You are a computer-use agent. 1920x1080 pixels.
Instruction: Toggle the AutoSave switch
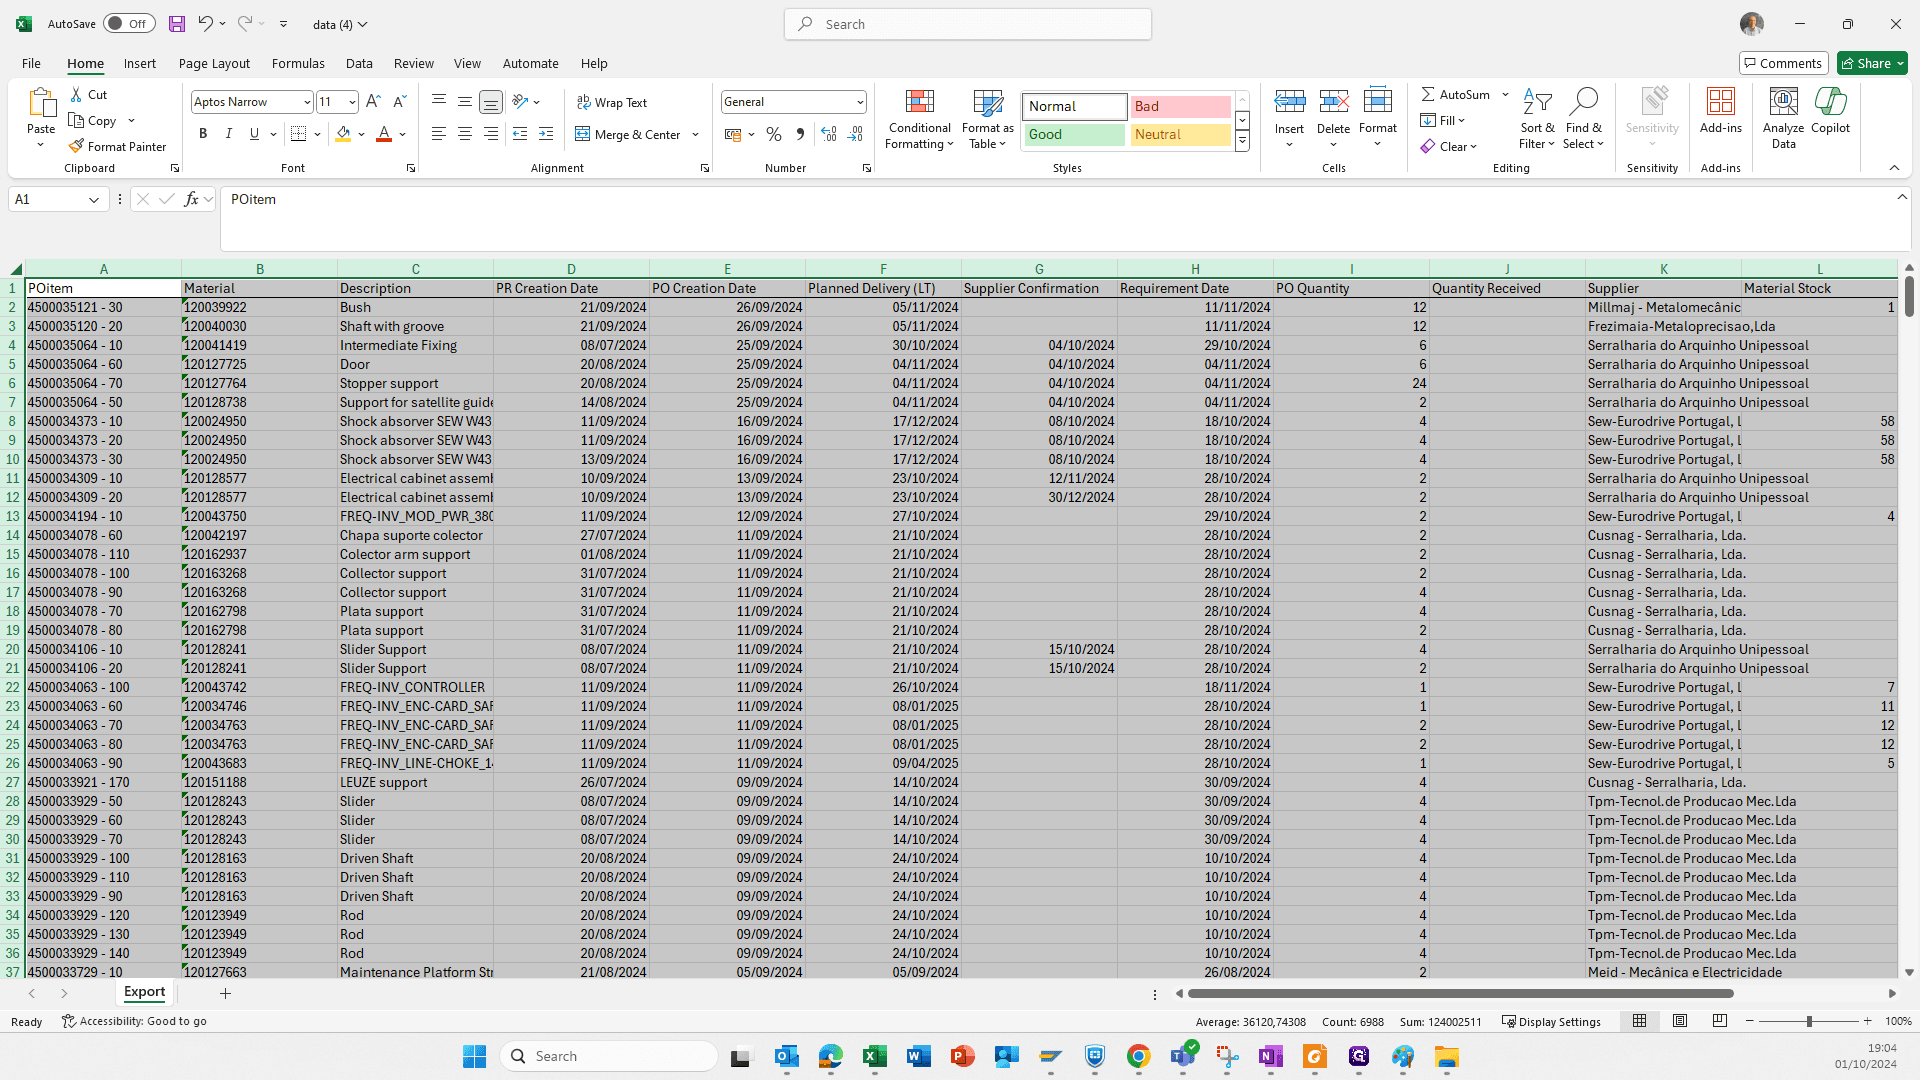129,24
